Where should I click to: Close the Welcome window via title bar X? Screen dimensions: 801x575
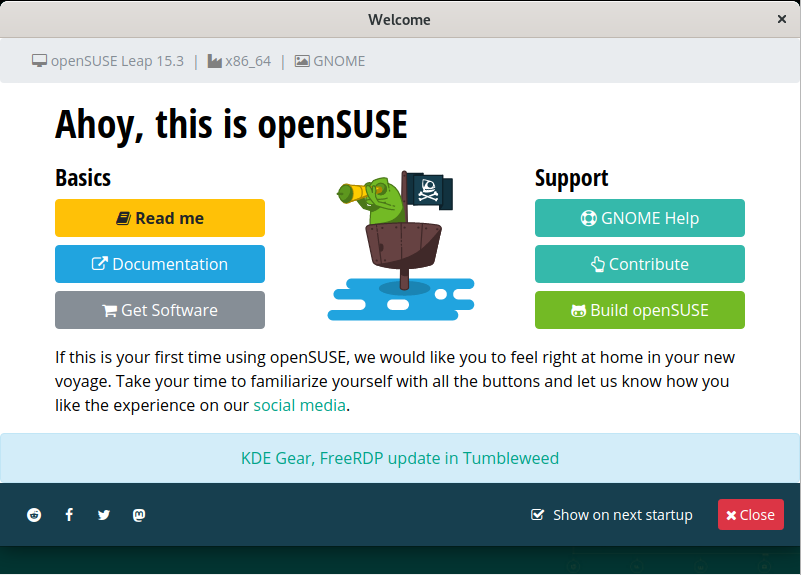782,19
